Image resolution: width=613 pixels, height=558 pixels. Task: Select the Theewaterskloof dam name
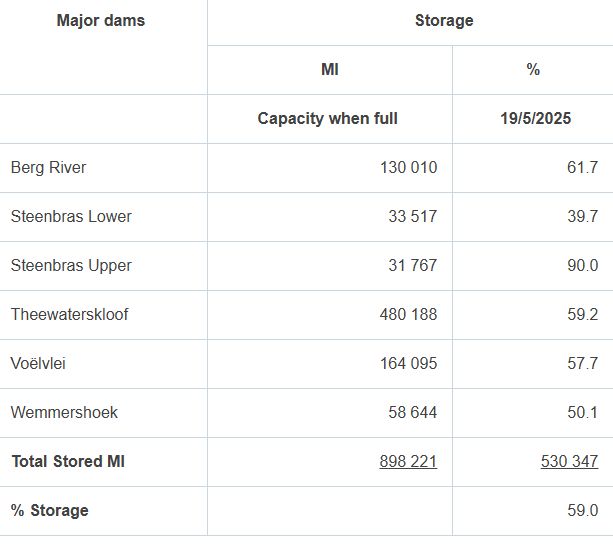coord(70,314)
